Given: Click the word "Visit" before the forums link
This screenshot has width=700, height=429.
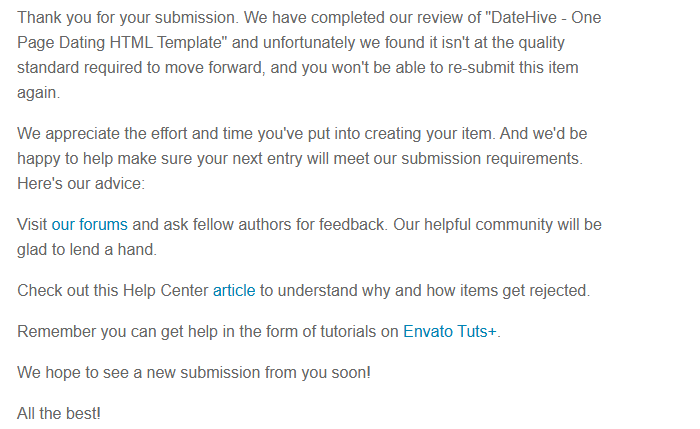Looking at the screenshot, I should pos(32,224).
